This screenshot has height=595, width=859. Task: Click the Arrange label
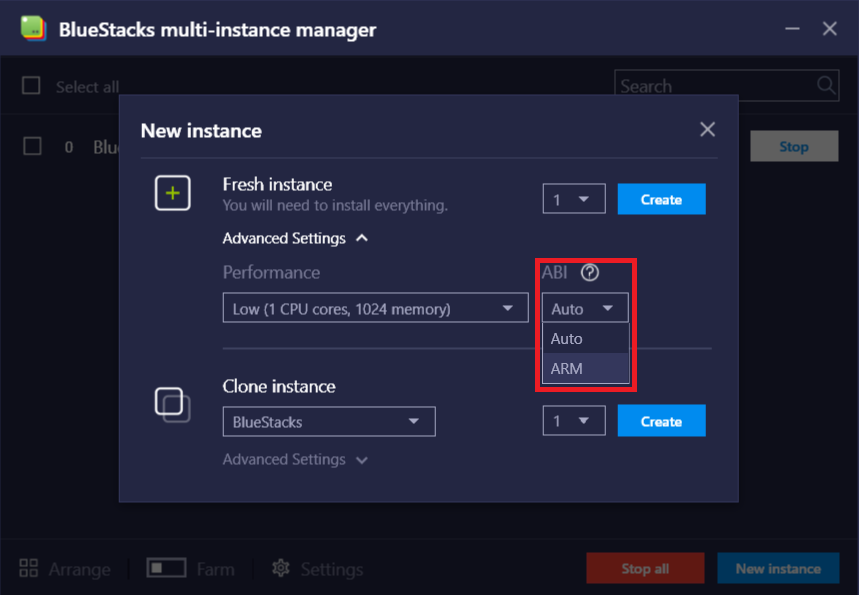click(x=79, y=569)
